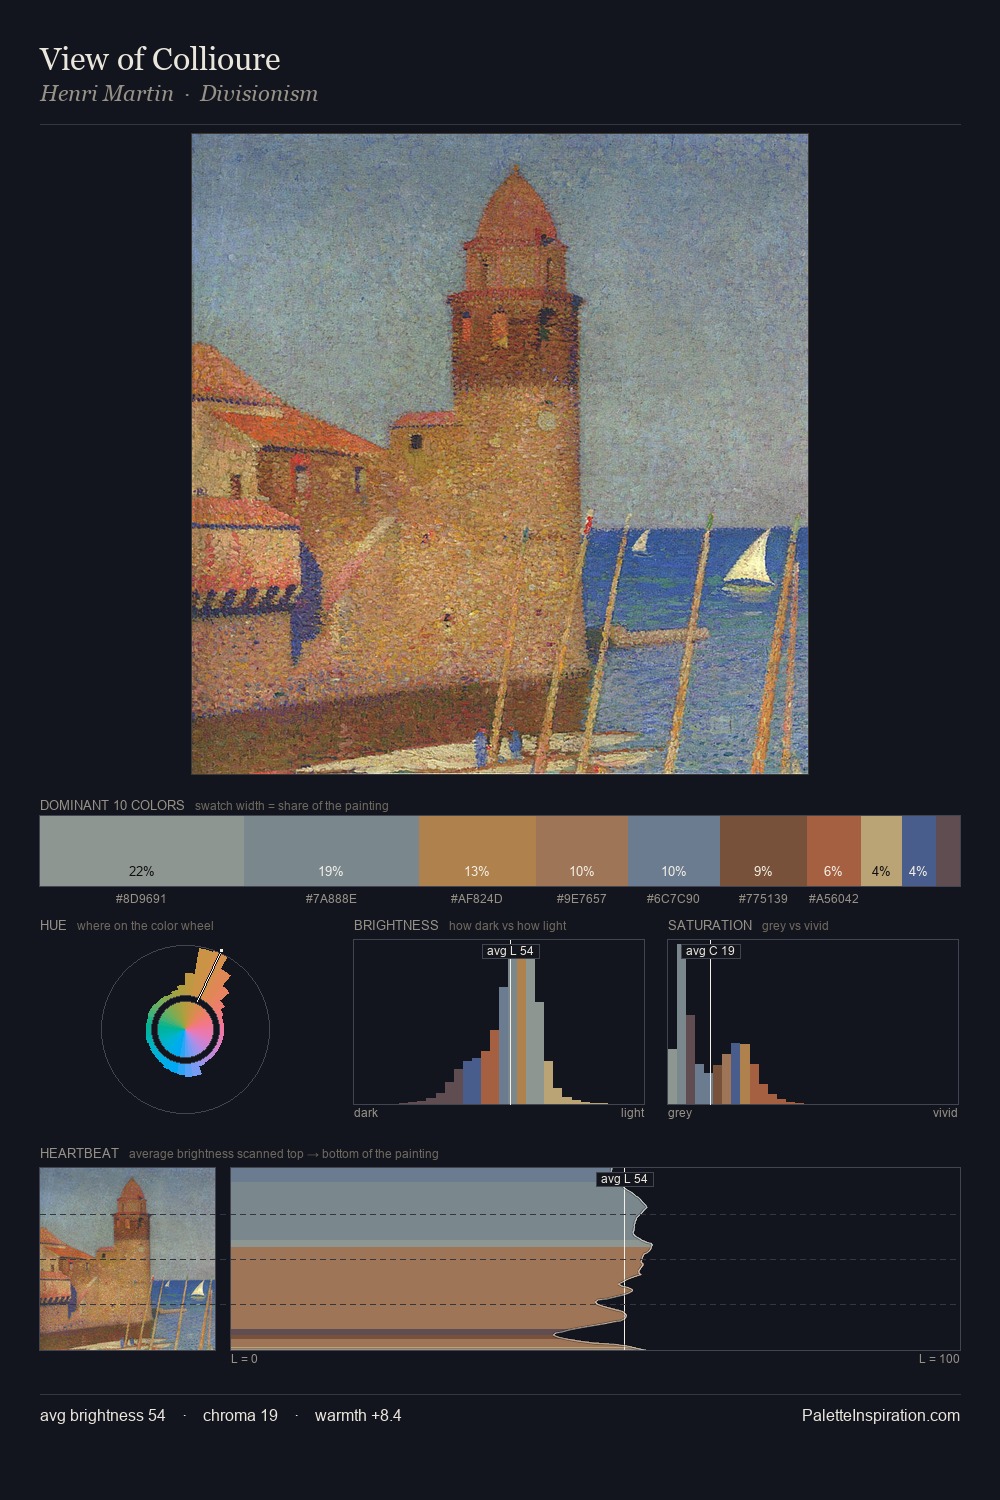
Task: Choose the tan 4% swatch
Action: [x=881, y=851]
